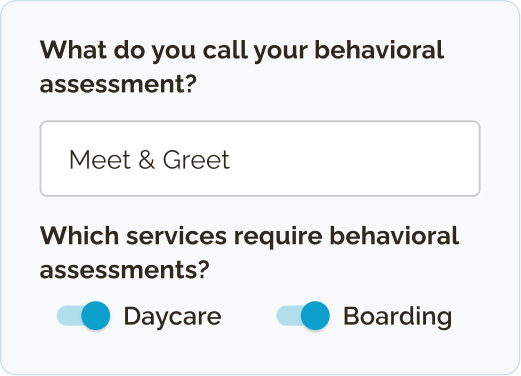
Task: Place cursor after "Greet" in the input
Action: point(231,160)
